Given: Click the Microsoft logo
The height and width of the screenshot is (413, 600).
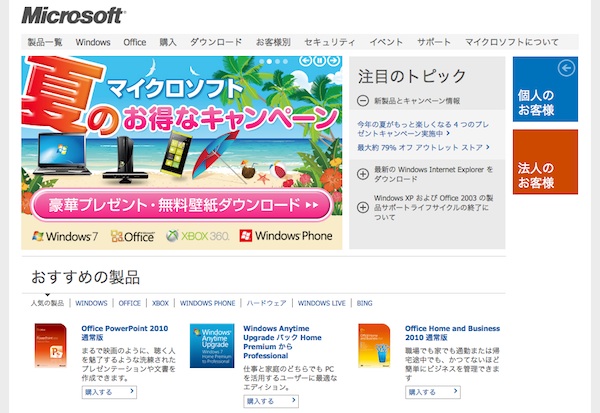Looking at the screenshot, I should point(73,16).
